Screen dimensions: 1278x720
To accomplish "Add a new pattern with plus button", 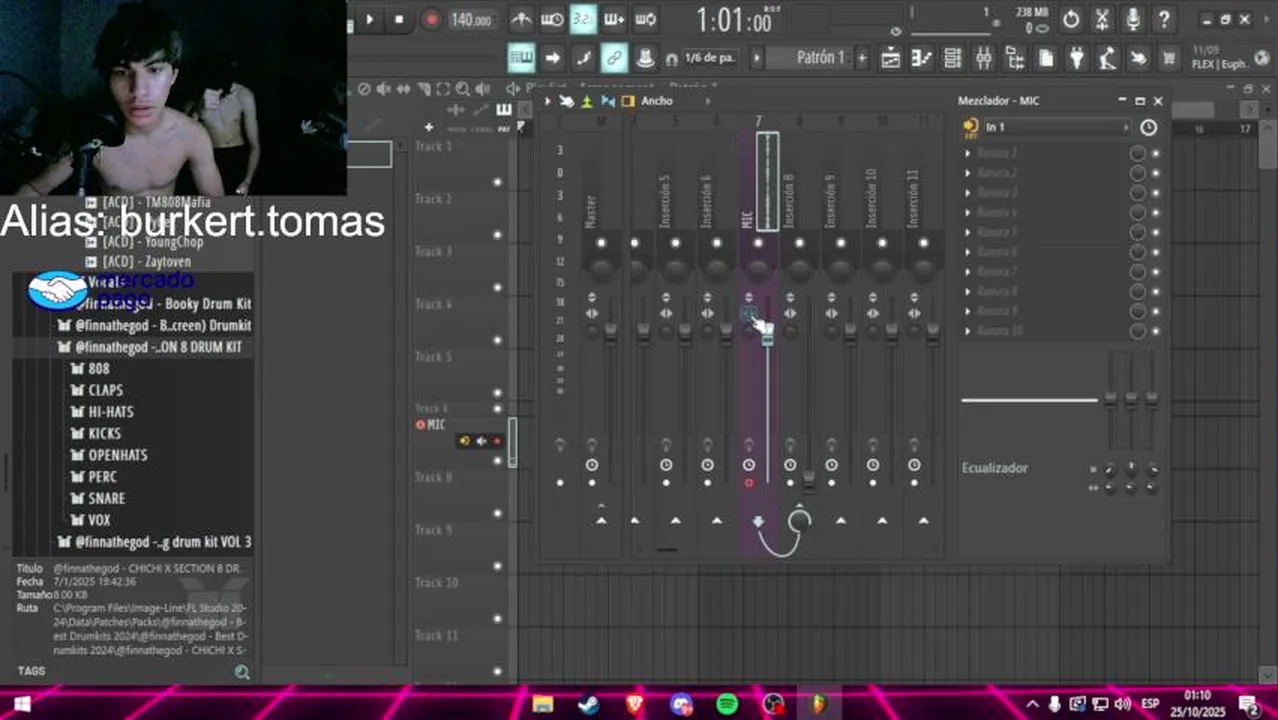I will tap(861, 58).
